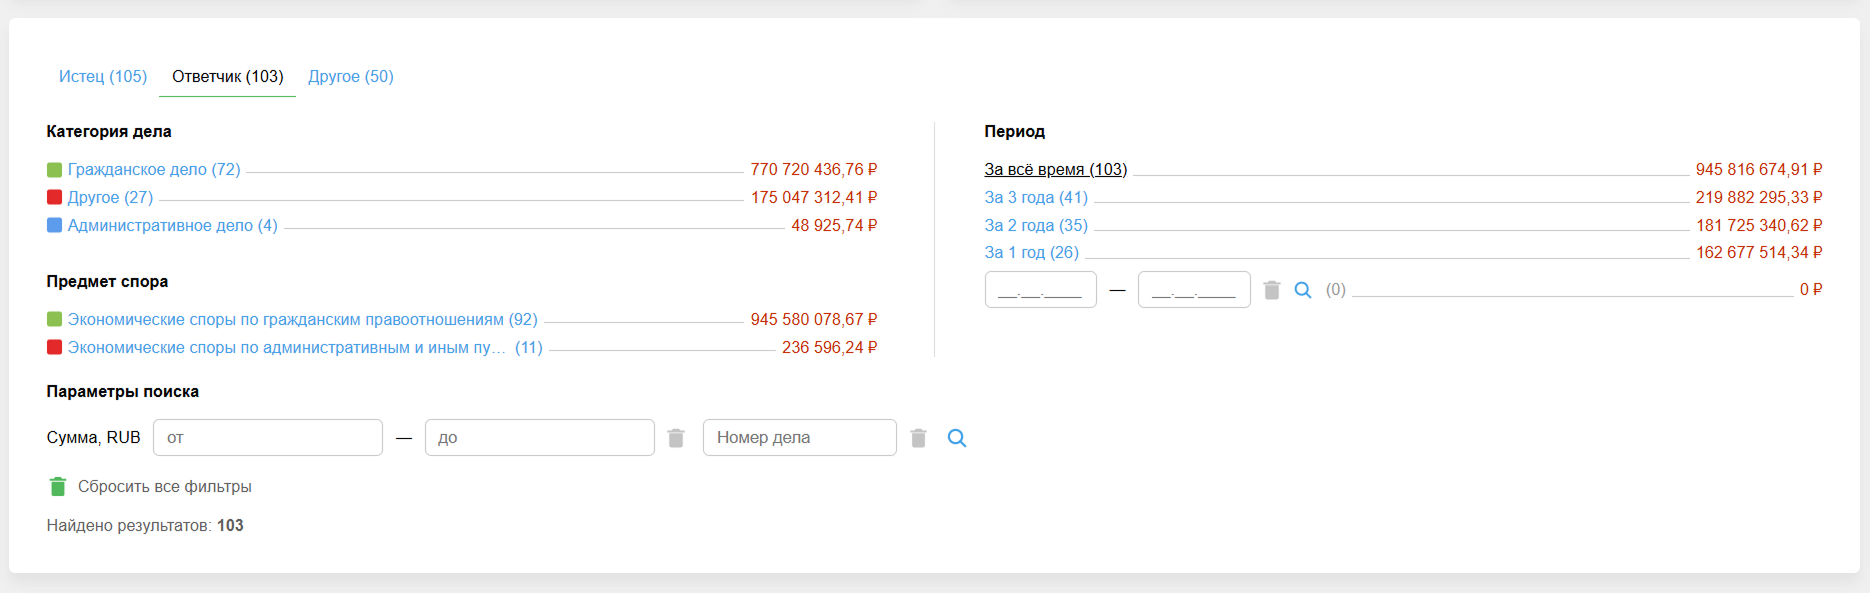This screenshot has width=1870, height=593.
Task: Click Сбросить все фильтры link
Action: tap(165, 487)
